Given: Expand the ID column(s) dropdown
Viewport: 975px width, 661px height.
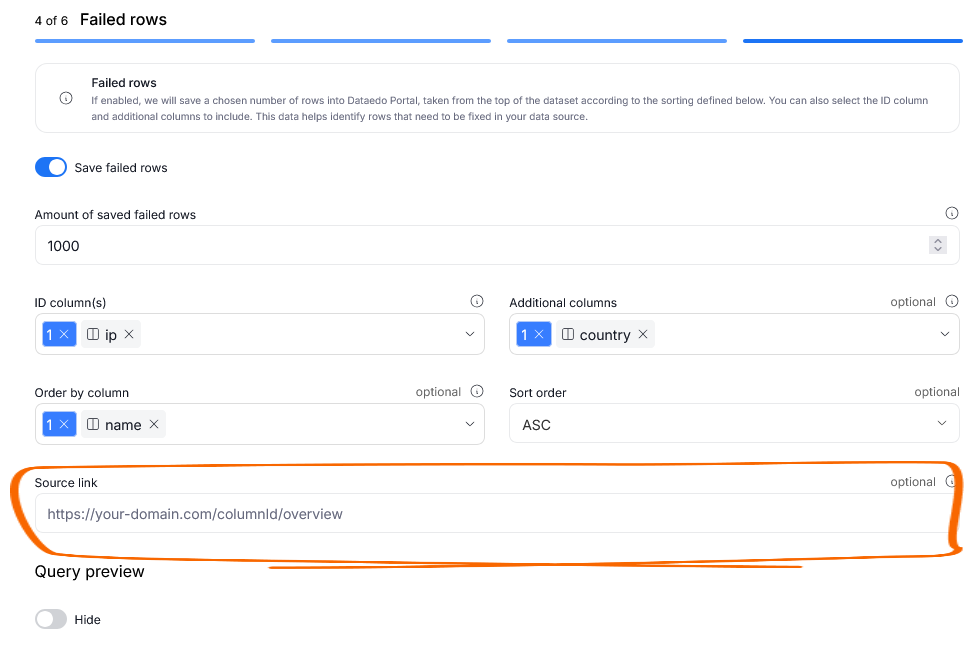Looking at the screenshot, I should tap(470, 335).
